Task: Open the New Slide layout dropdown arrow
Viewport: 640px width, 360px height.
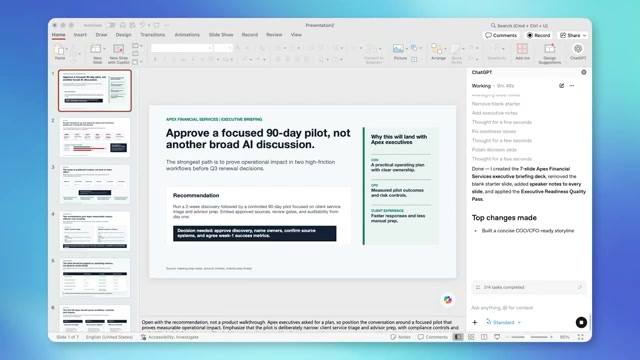Action: point(104,49)
